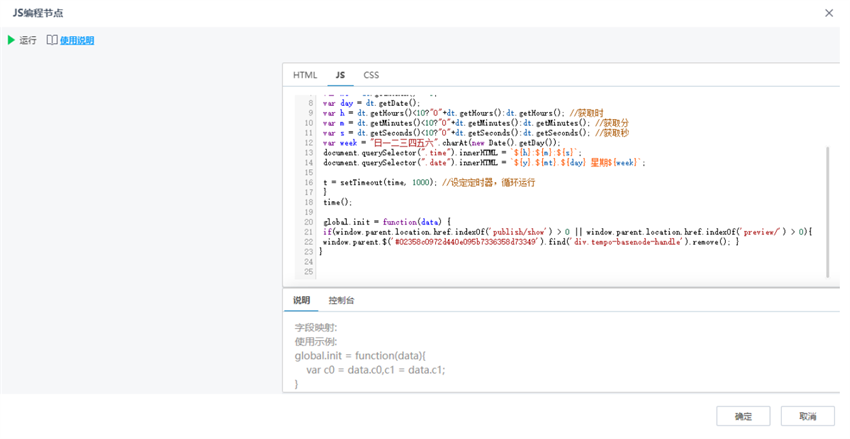Image resolution: width=850 pixels, height=439 pixels.
Task: Switch to the HTML tab
Action: [x=305, y=75]
